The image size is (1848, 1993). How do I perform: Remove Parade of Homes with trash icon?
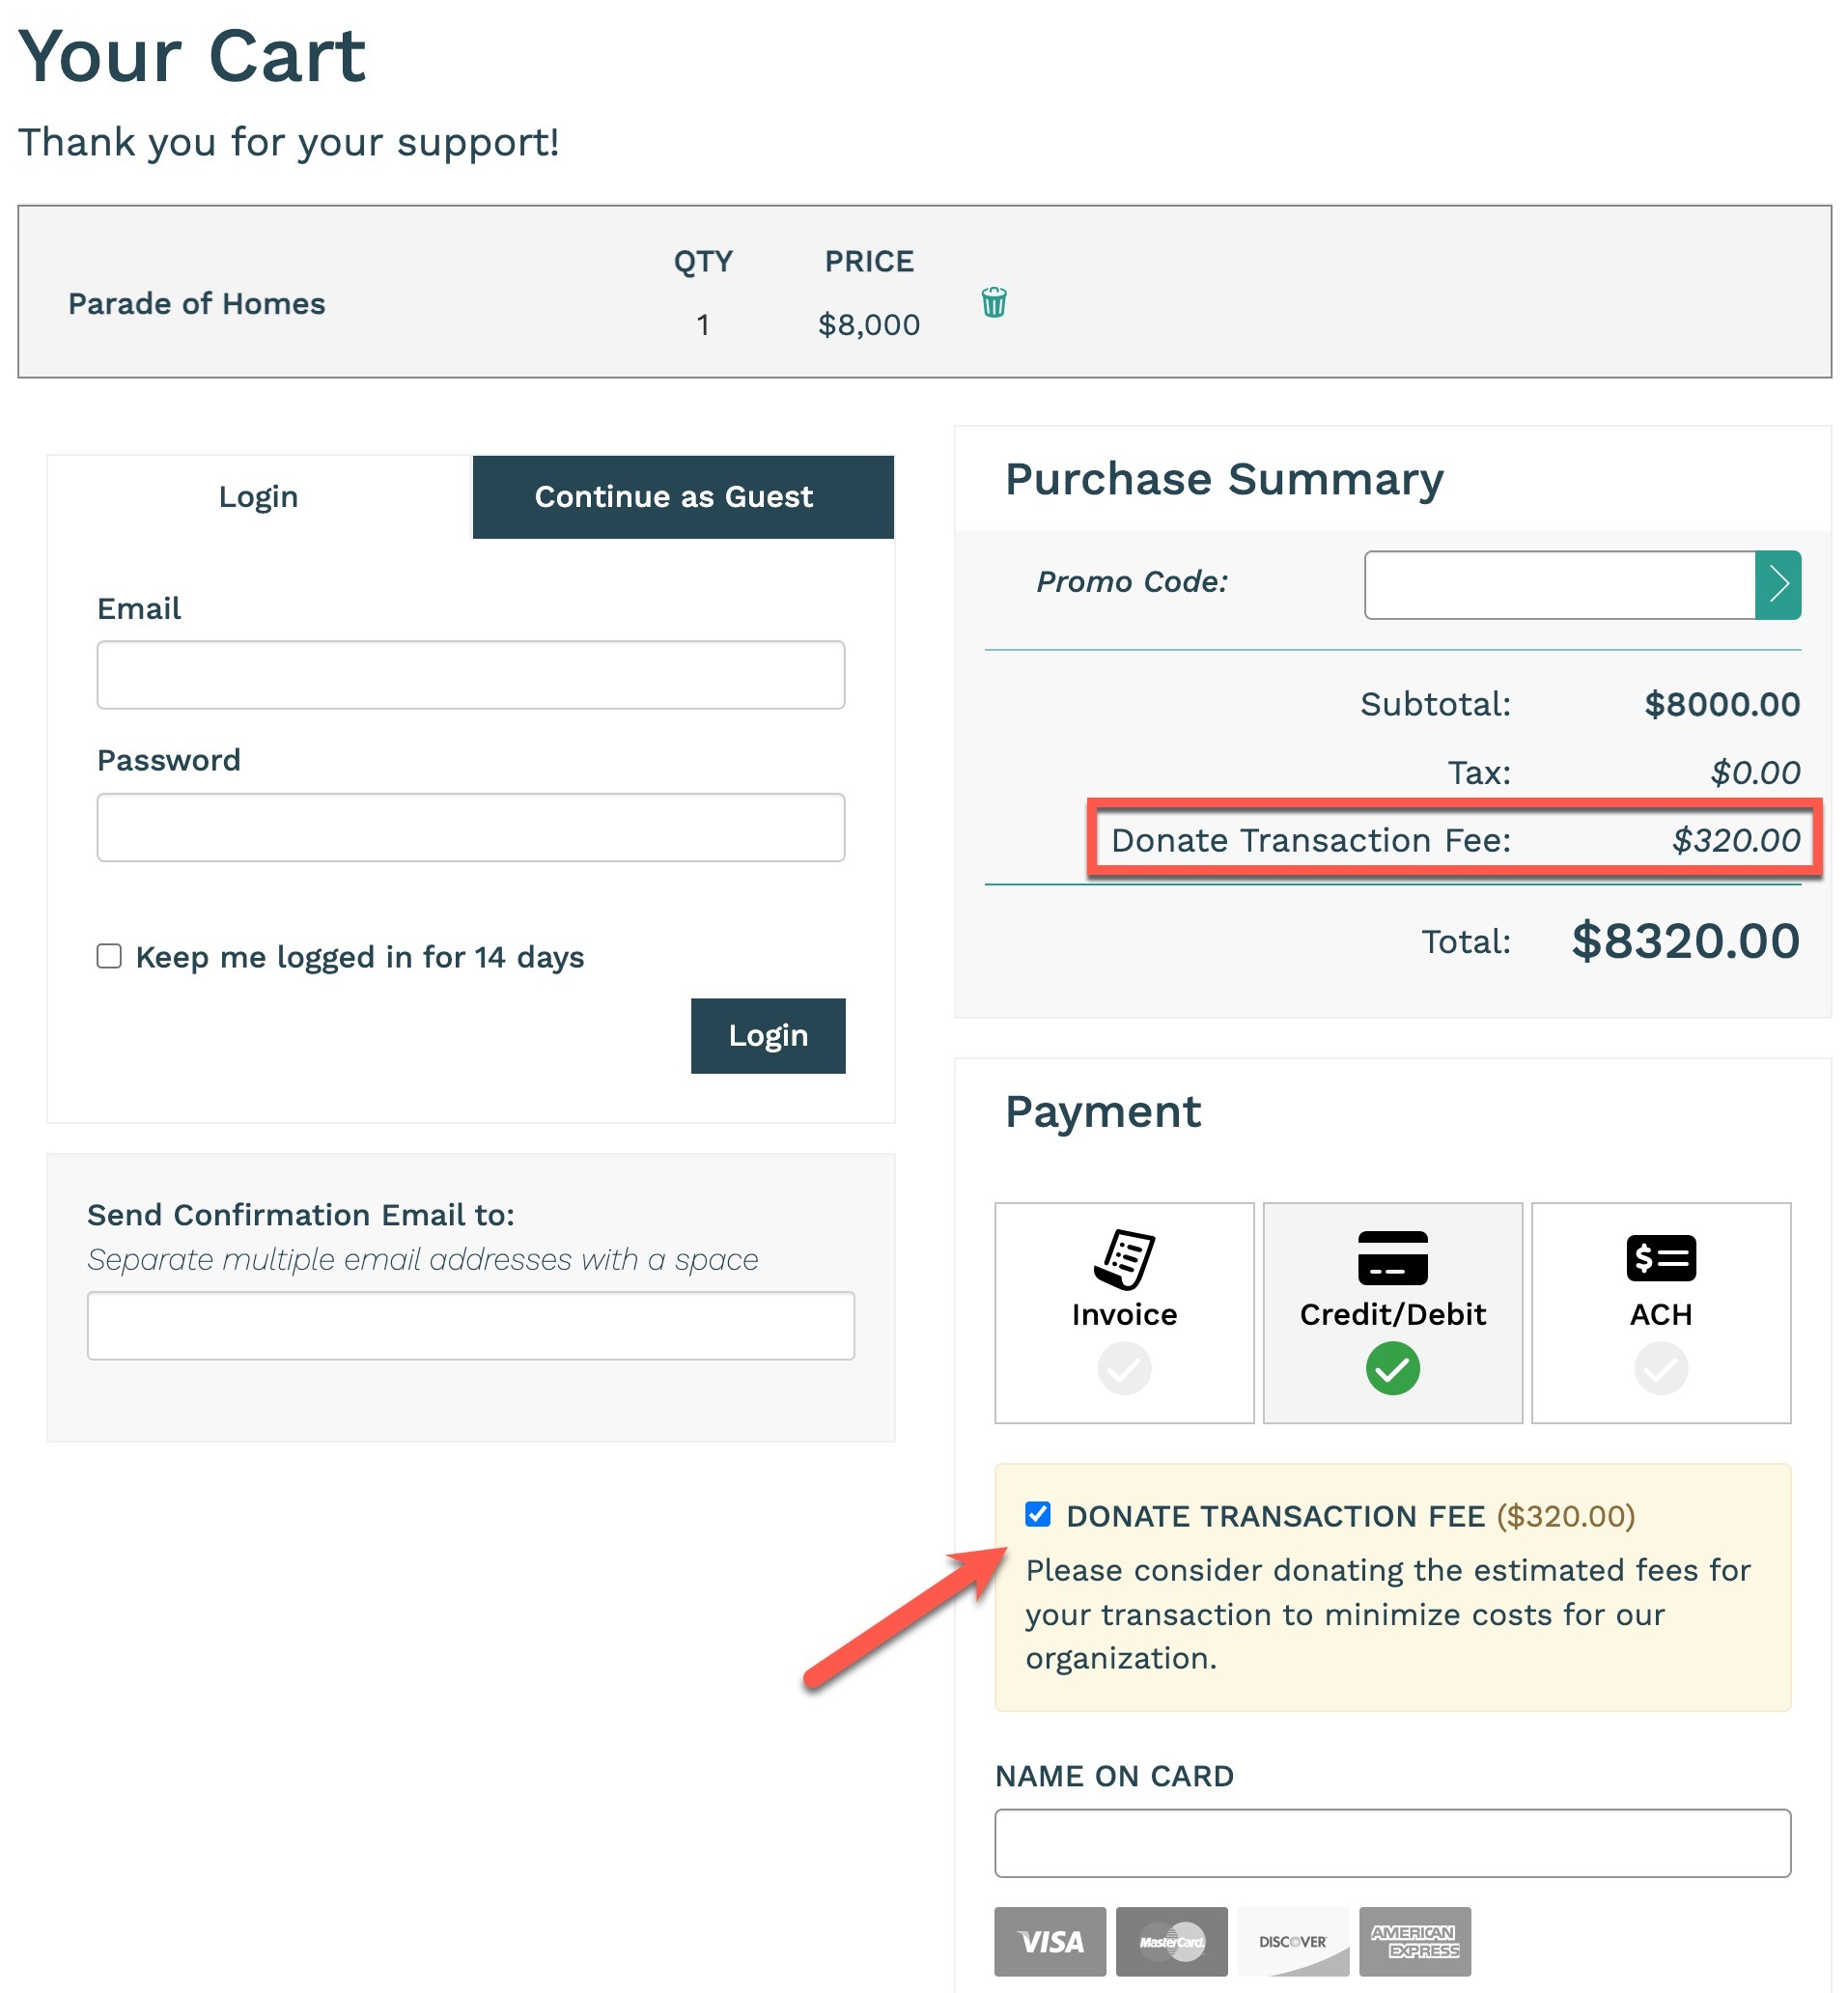[x=993, y=302]
